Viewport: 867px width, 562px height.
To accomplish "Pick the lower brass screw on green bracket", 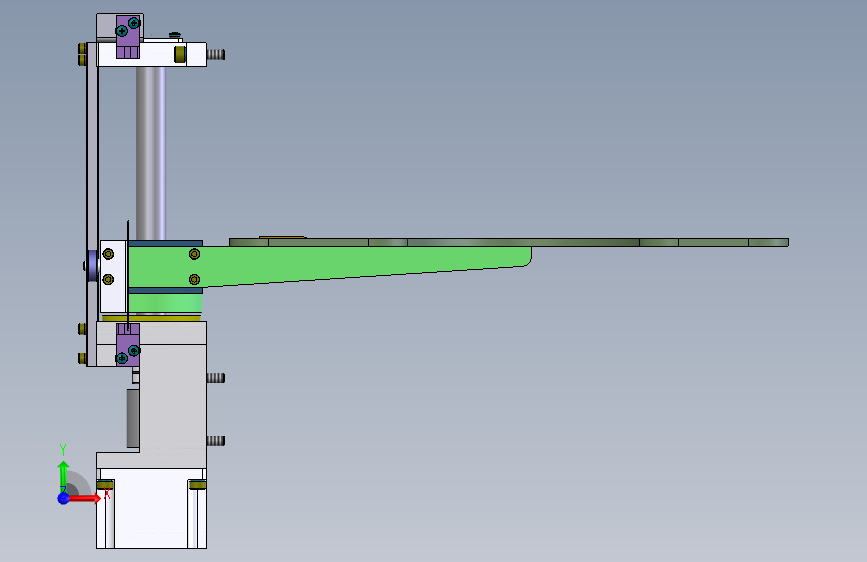I will 194,279.
